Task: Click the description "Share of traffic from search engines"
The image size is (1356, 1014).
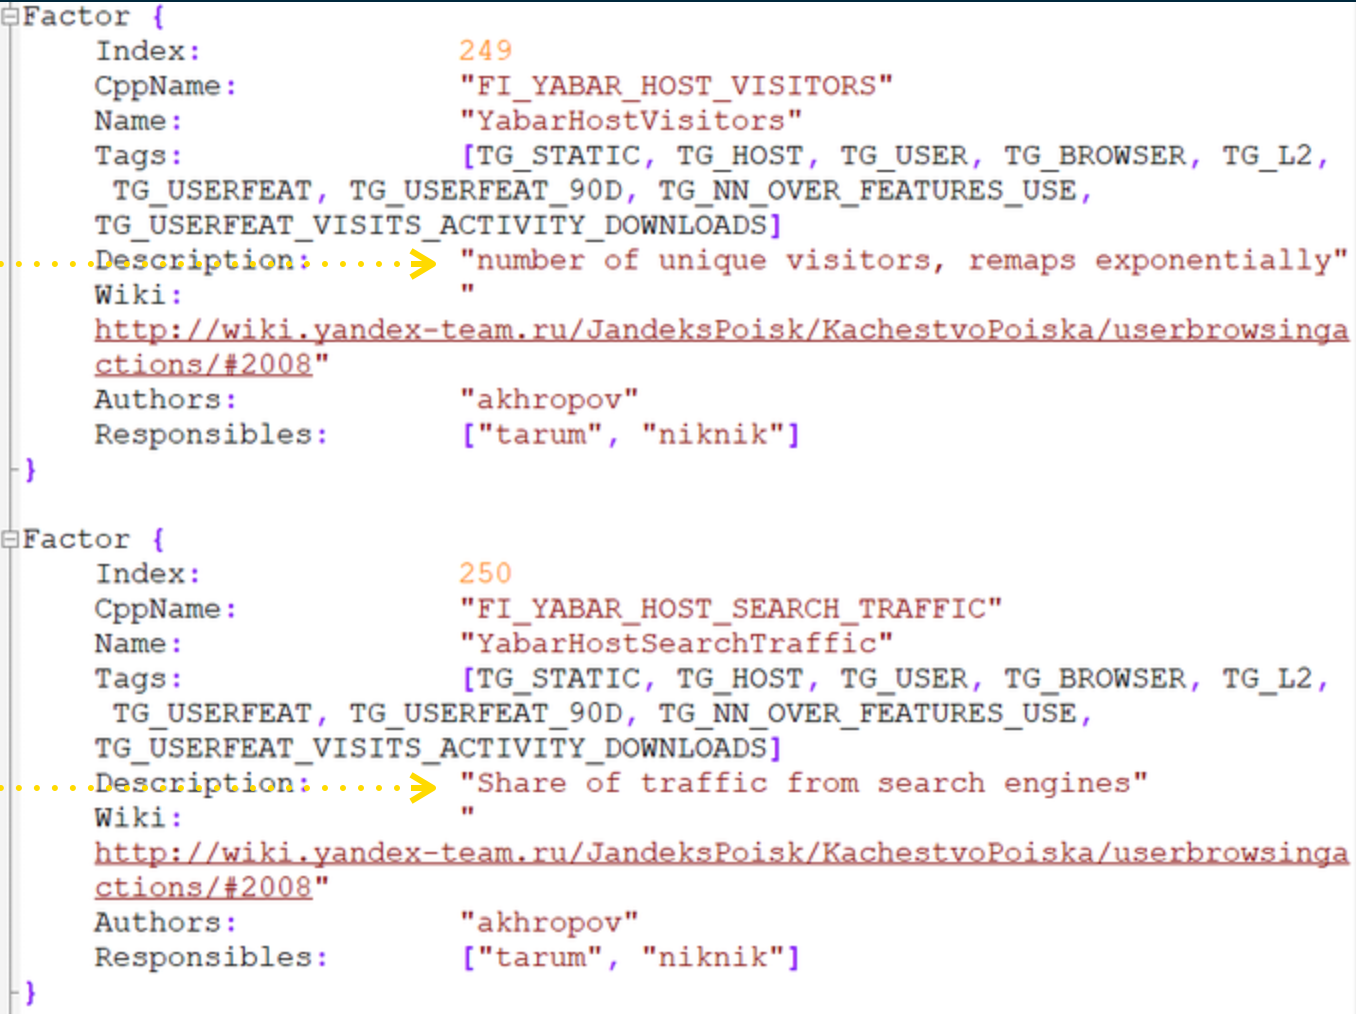Action: [803, 784]
